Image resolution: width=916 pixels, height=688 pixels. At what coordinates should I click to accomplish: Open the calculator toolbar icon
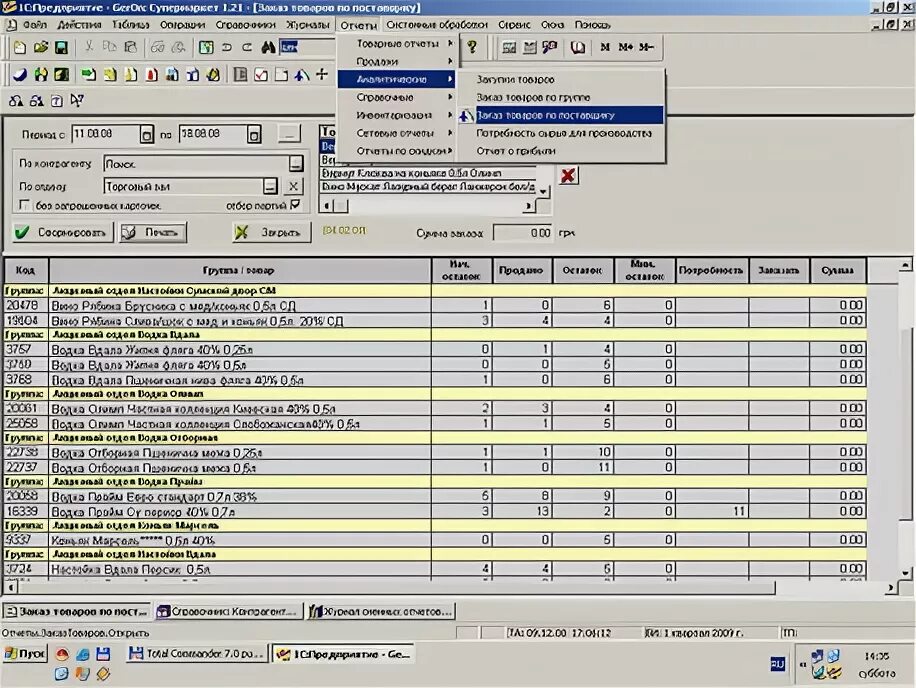(509, 47)
